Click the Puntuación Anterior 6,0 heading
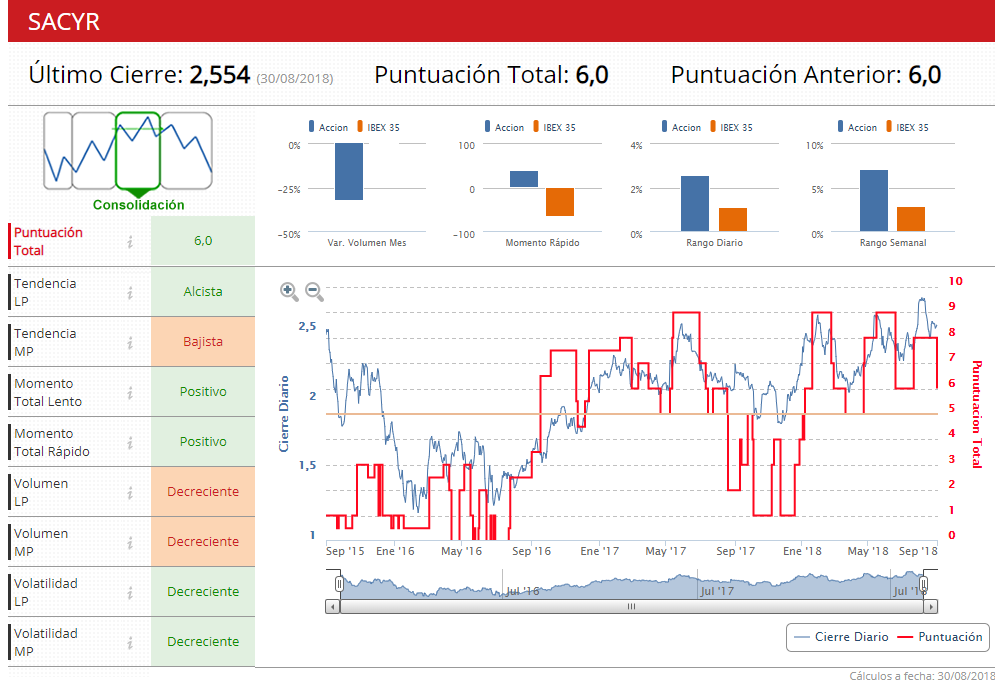This screenshot has height=682, width=995. pos(806,75)
